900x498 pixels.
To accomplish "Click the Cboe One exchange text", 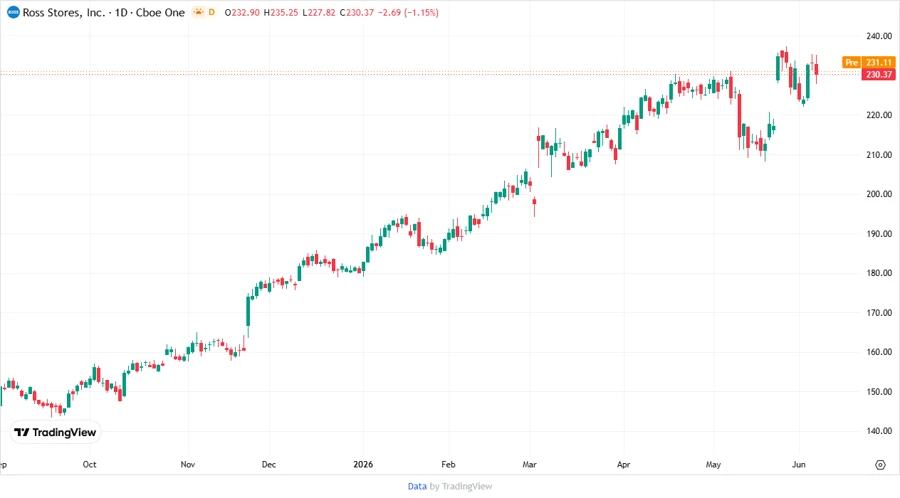I will coord(160,13).
